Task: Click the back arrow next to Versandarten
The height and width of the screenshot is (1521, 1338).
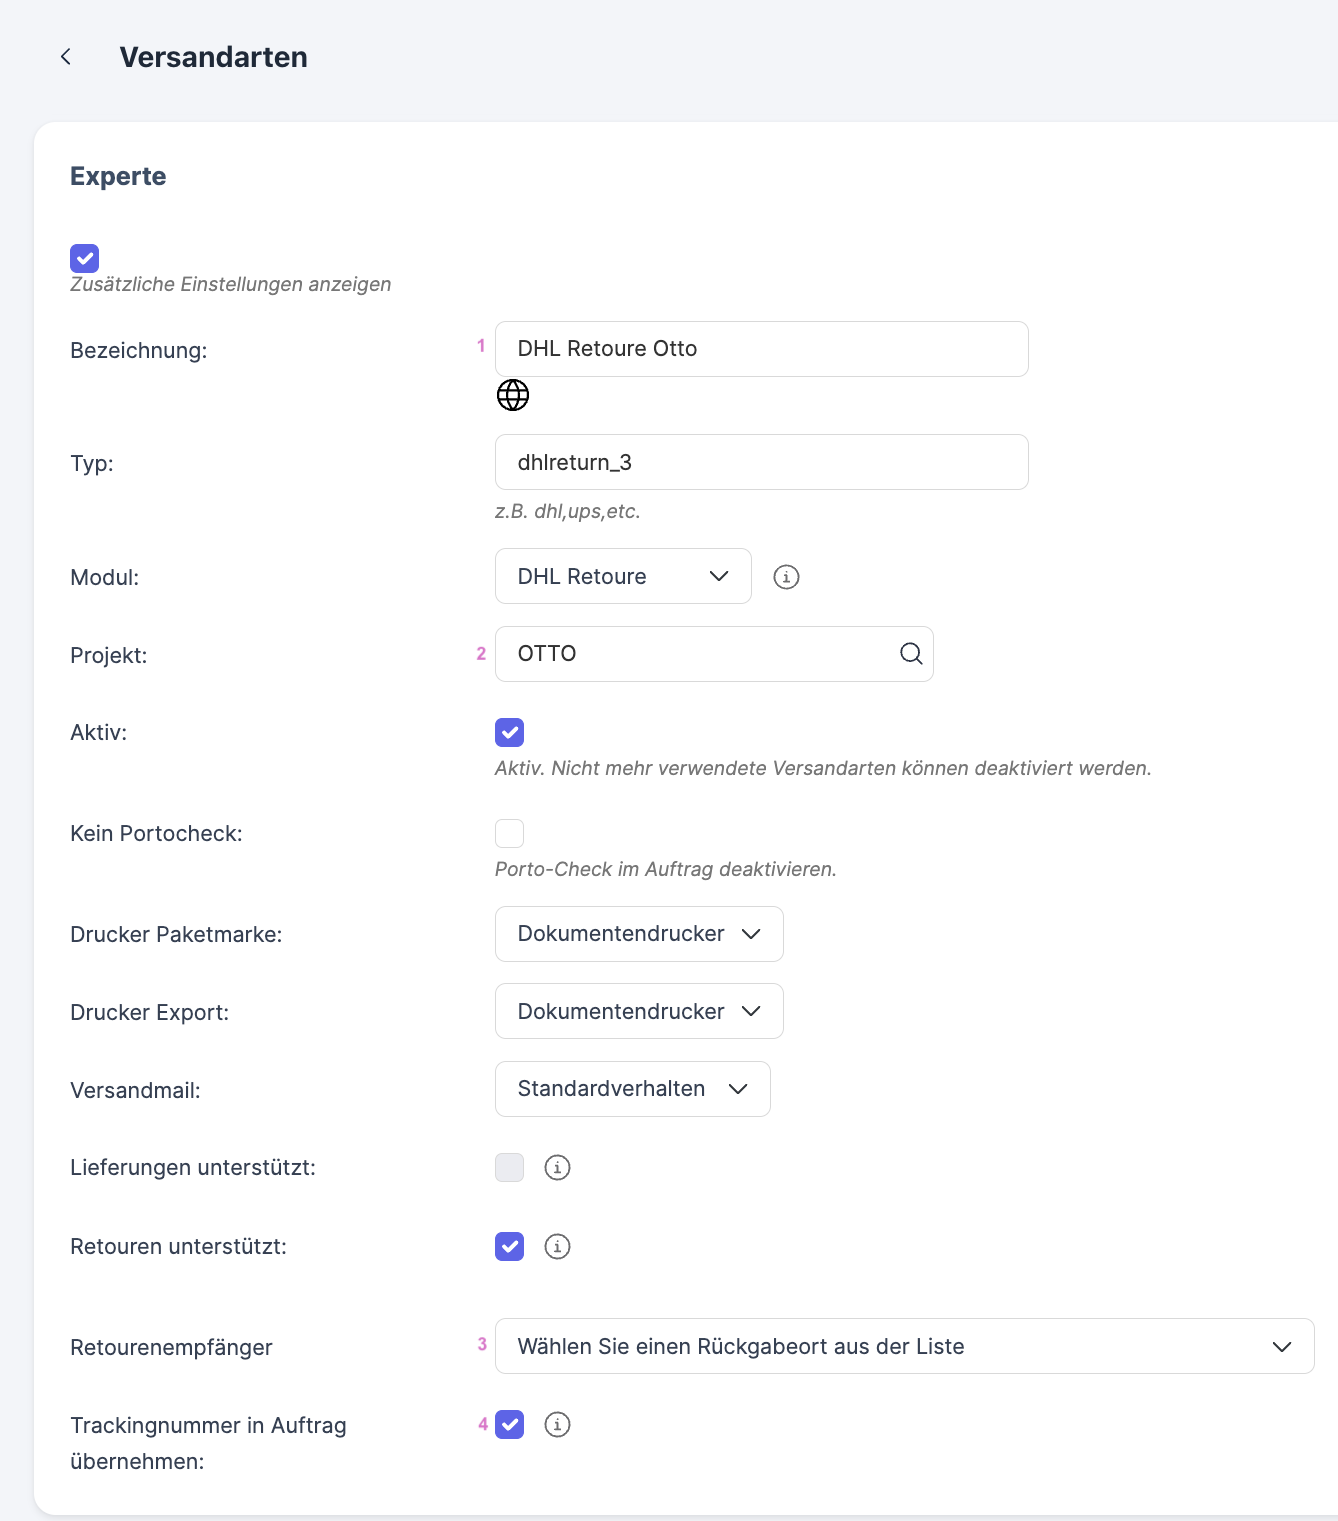Action: point(66,57)
